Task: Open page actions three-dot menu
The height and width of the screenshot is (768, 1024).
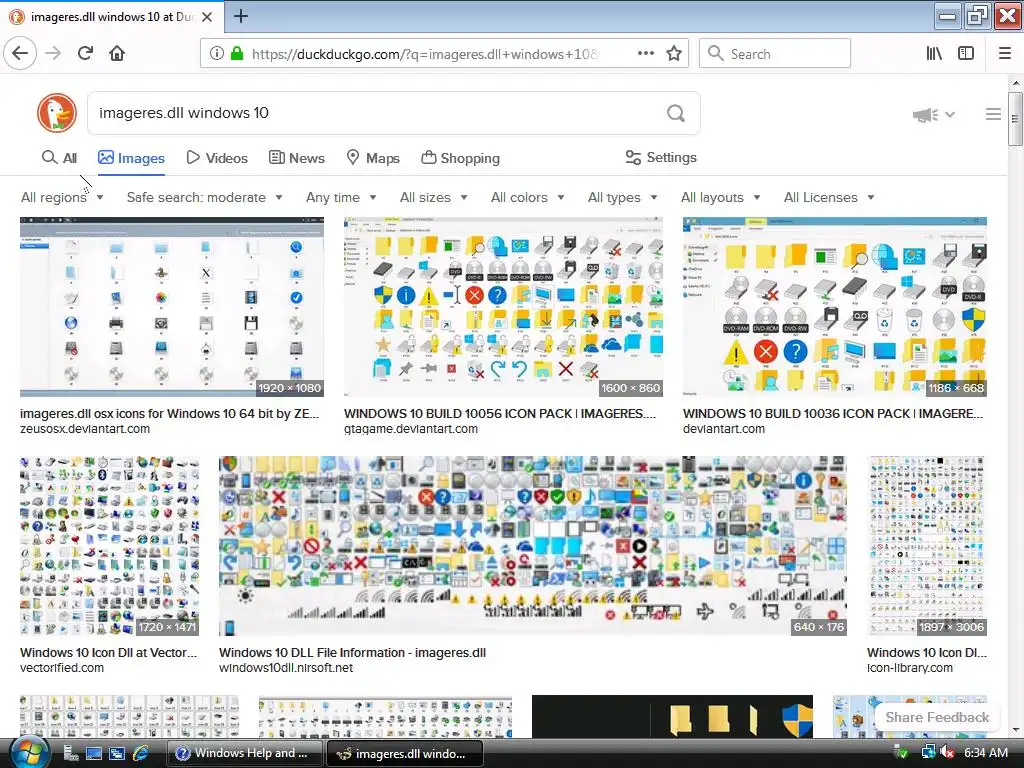Action: (x=646, y=54)
